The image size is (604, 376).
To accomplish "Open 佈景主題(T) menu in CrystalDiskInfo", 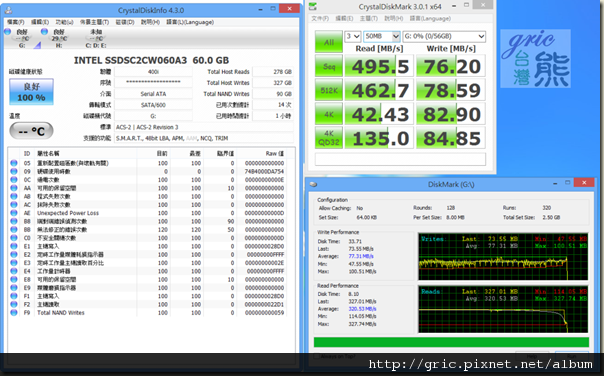I will (x=94, y=22).
